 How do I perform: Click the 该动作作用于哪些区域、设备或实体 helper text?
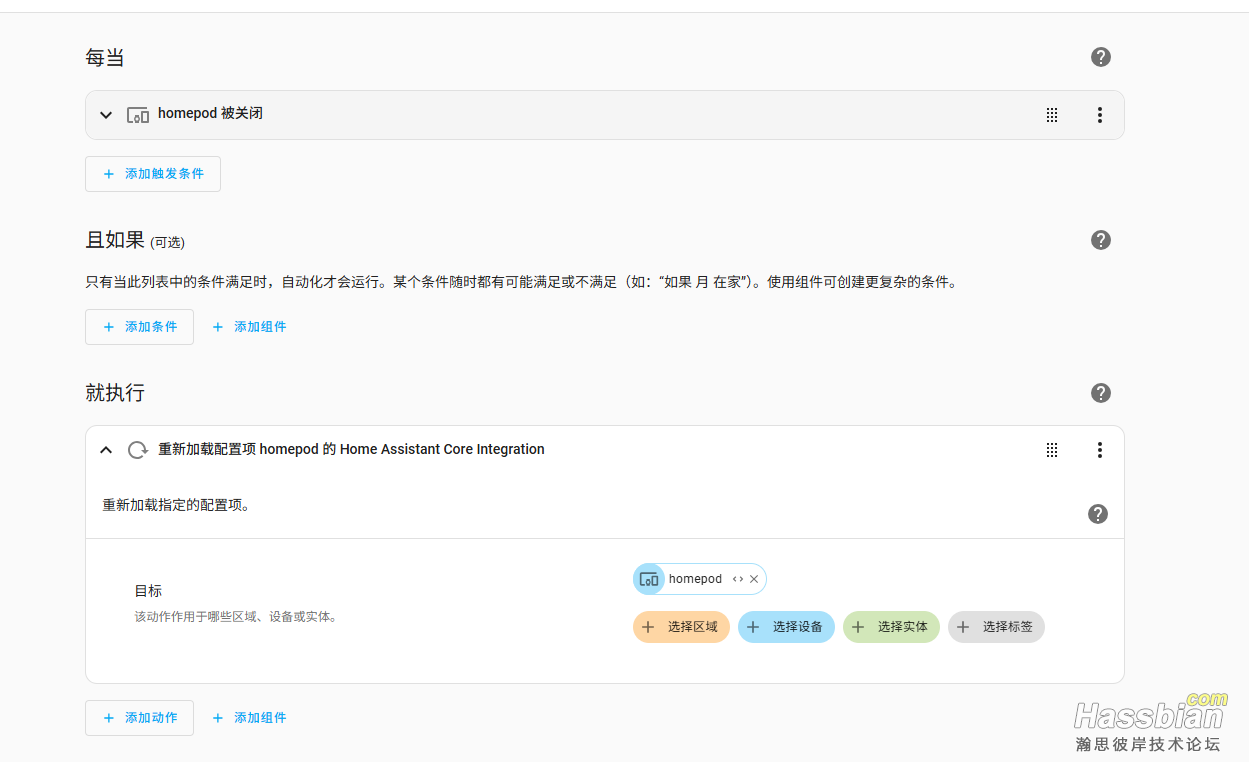tap(236, 617)
